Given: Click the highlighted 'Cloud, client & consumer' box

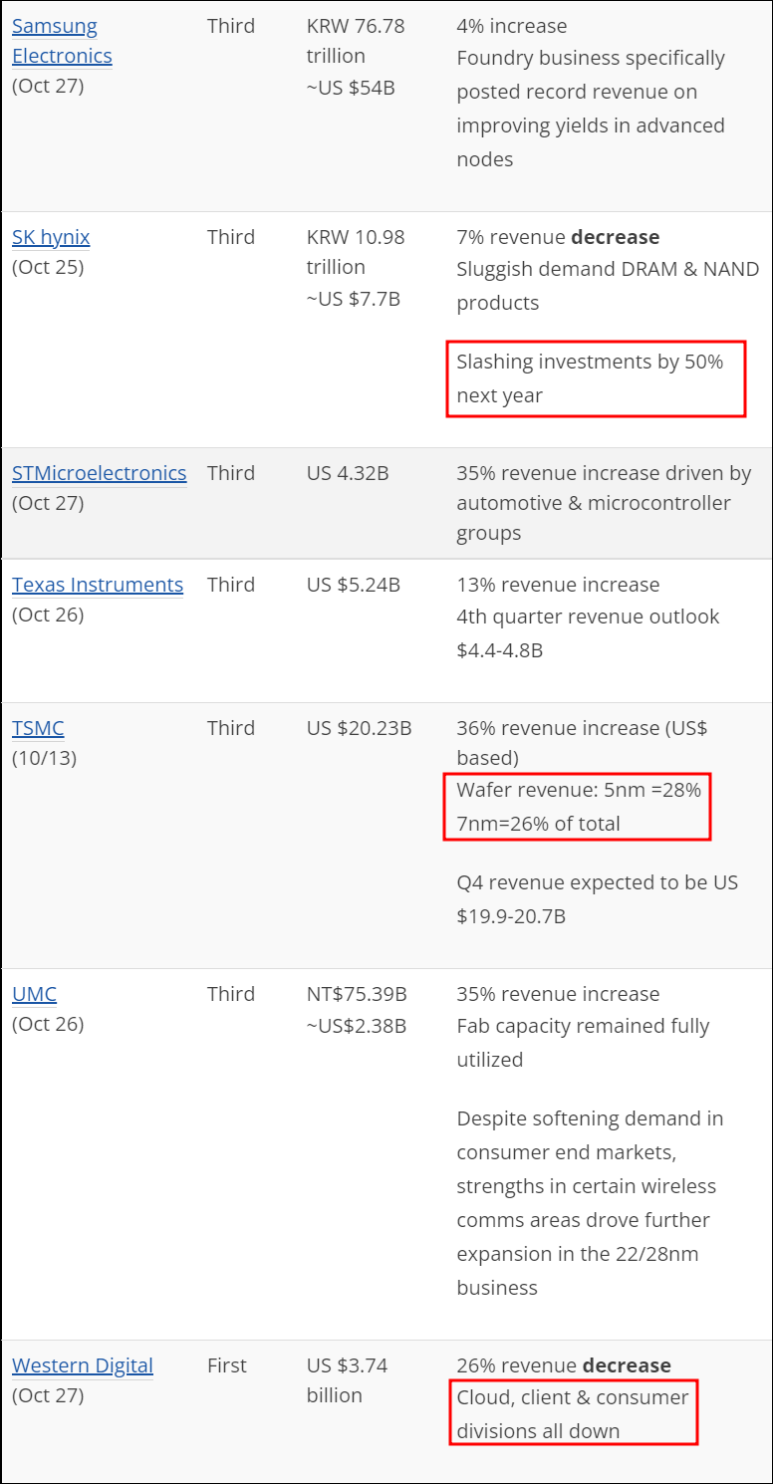Looking at the screenshot, I should tap(572, 1412).
